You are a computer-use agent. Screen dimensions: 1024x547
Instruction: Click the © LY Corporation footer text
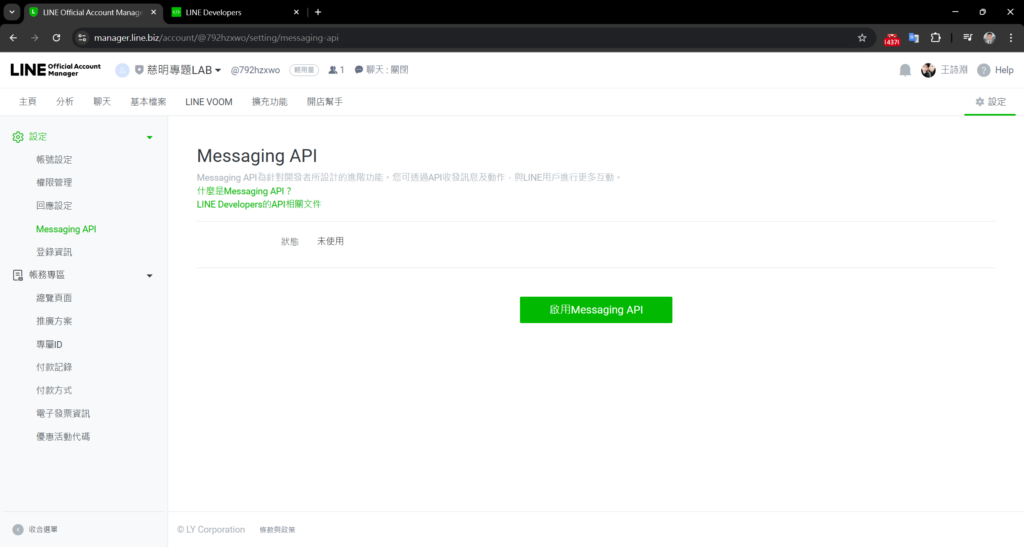(211, 529)
